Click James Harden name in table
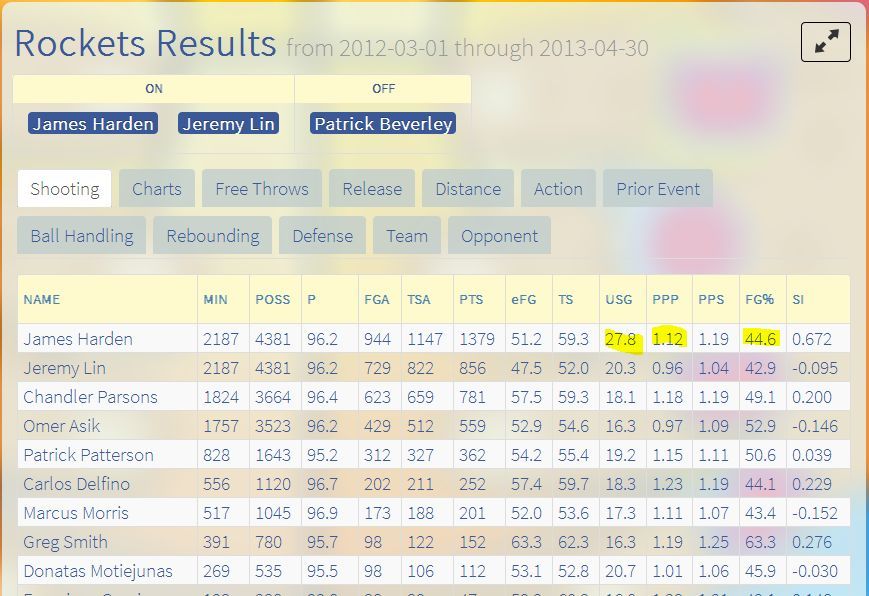Screen dimensions: 869x596 coord(78,339)
